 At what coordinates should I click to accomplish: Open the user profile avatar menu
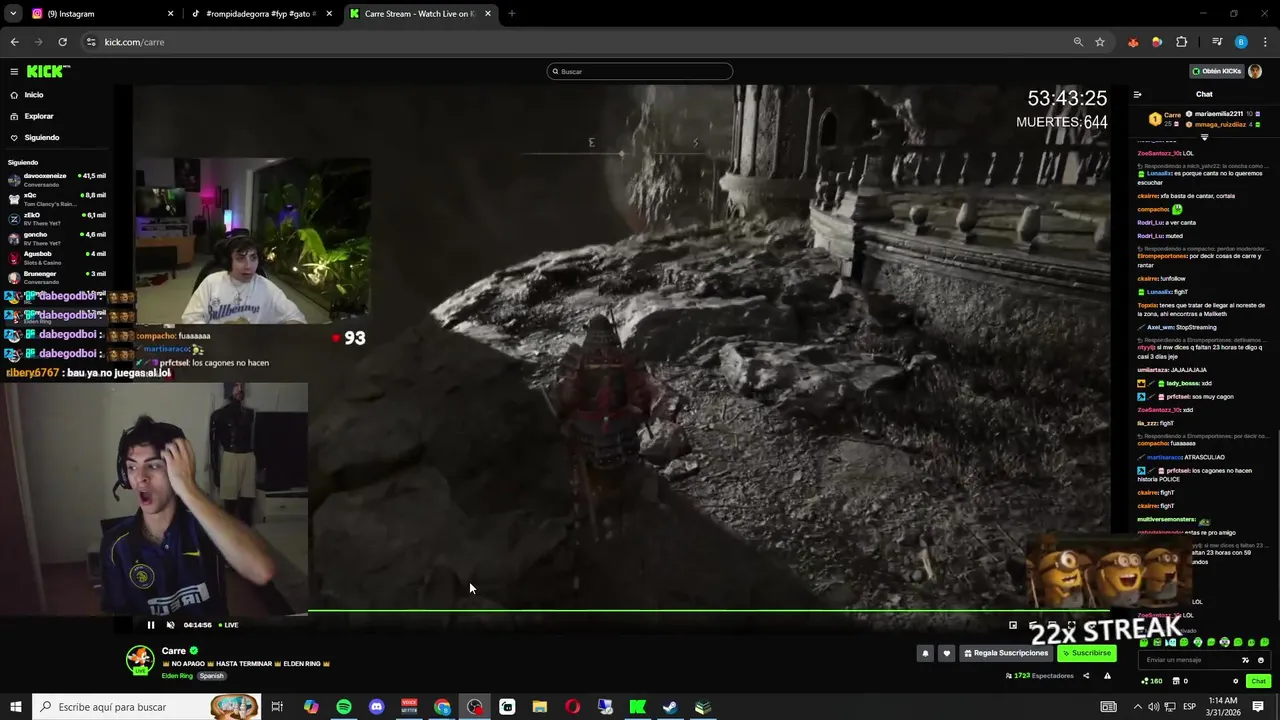(1255, 71)
